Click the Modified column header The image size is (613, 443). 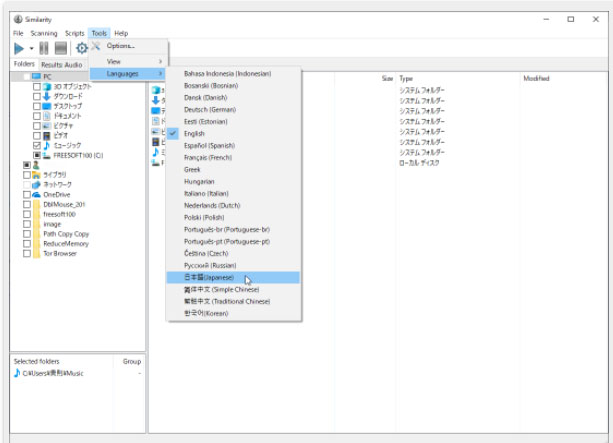tap(536, 78)
